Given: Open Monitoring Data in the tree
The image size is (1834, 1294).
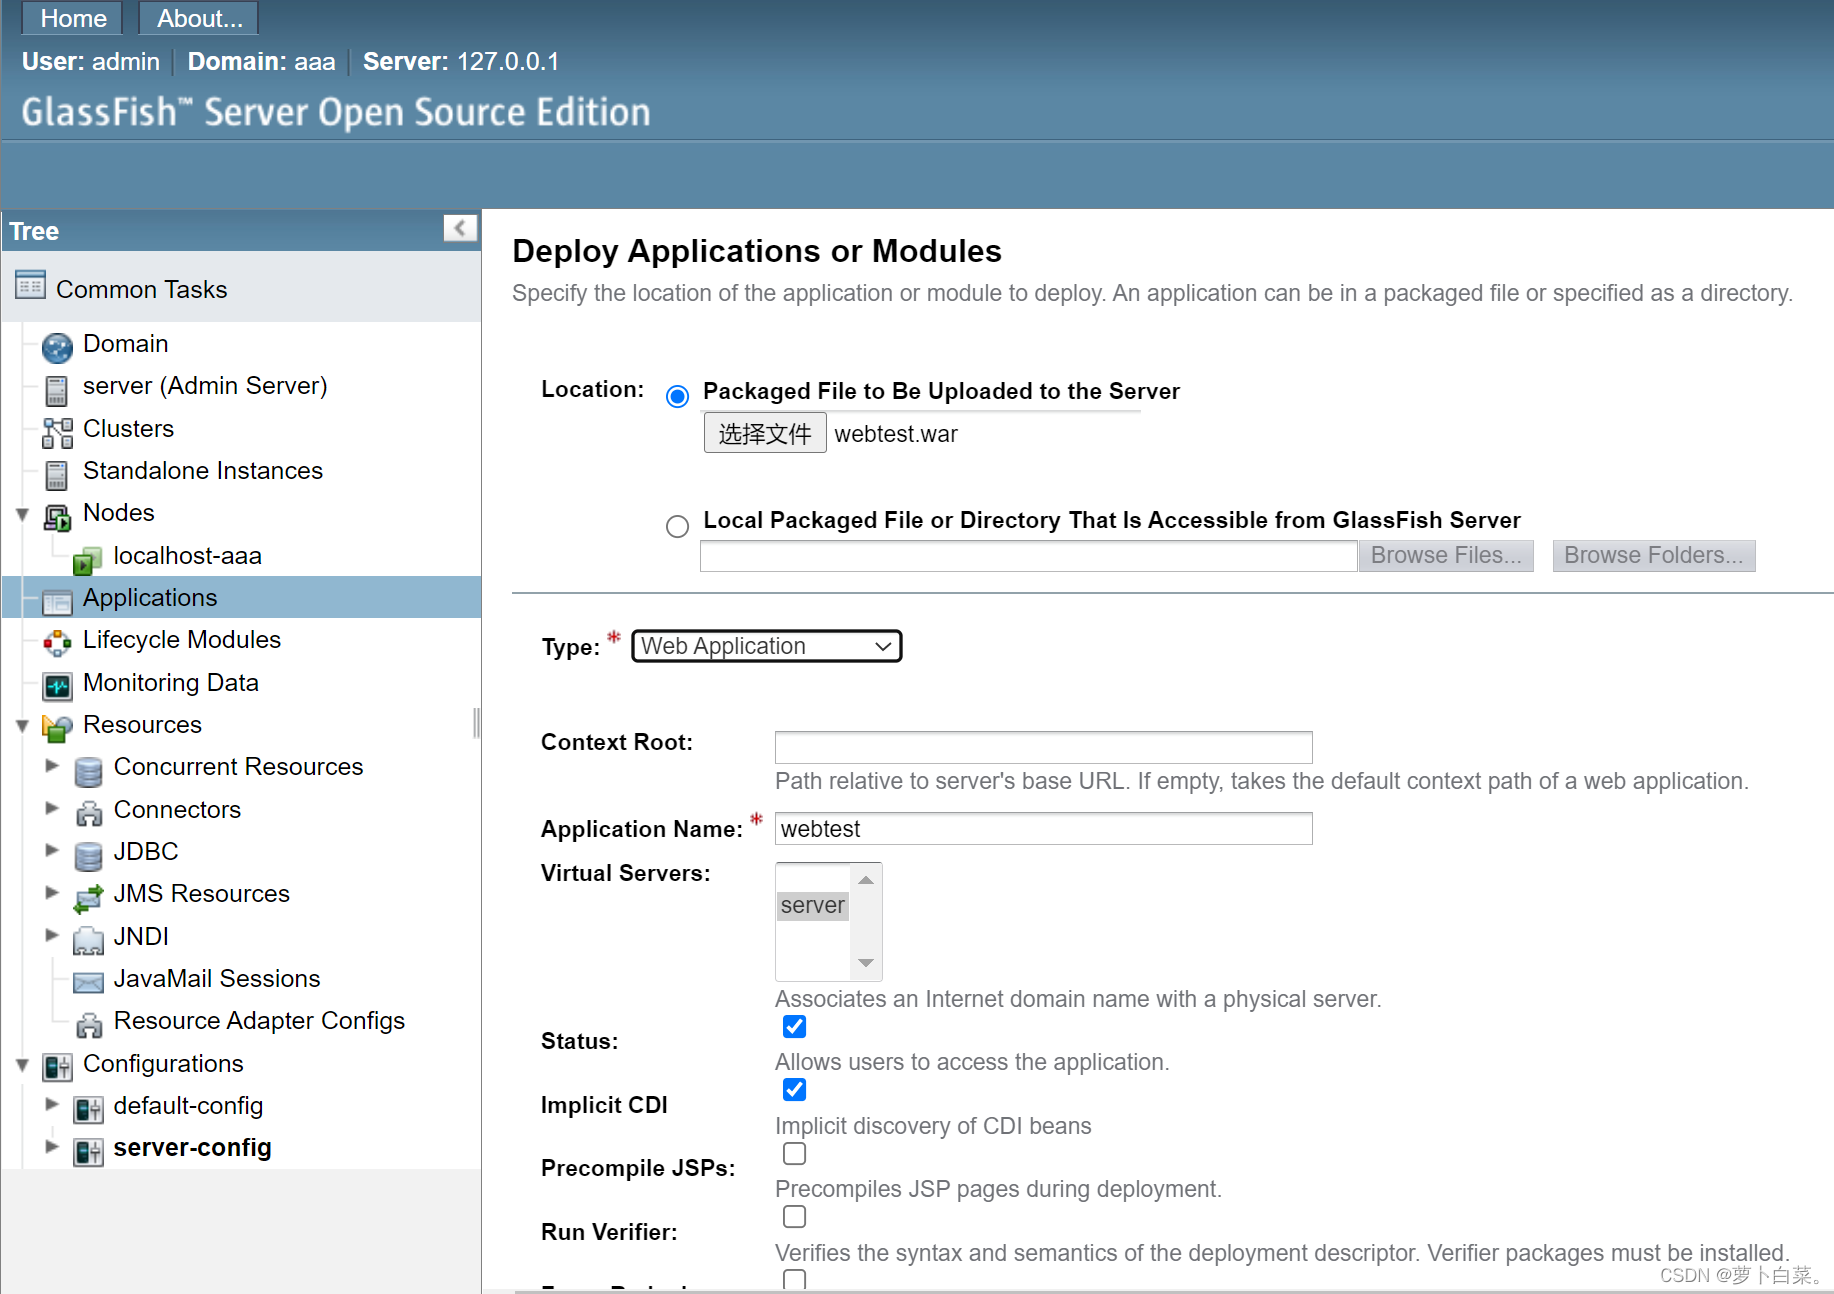Looking at the screenshot, I should [171, 682].
